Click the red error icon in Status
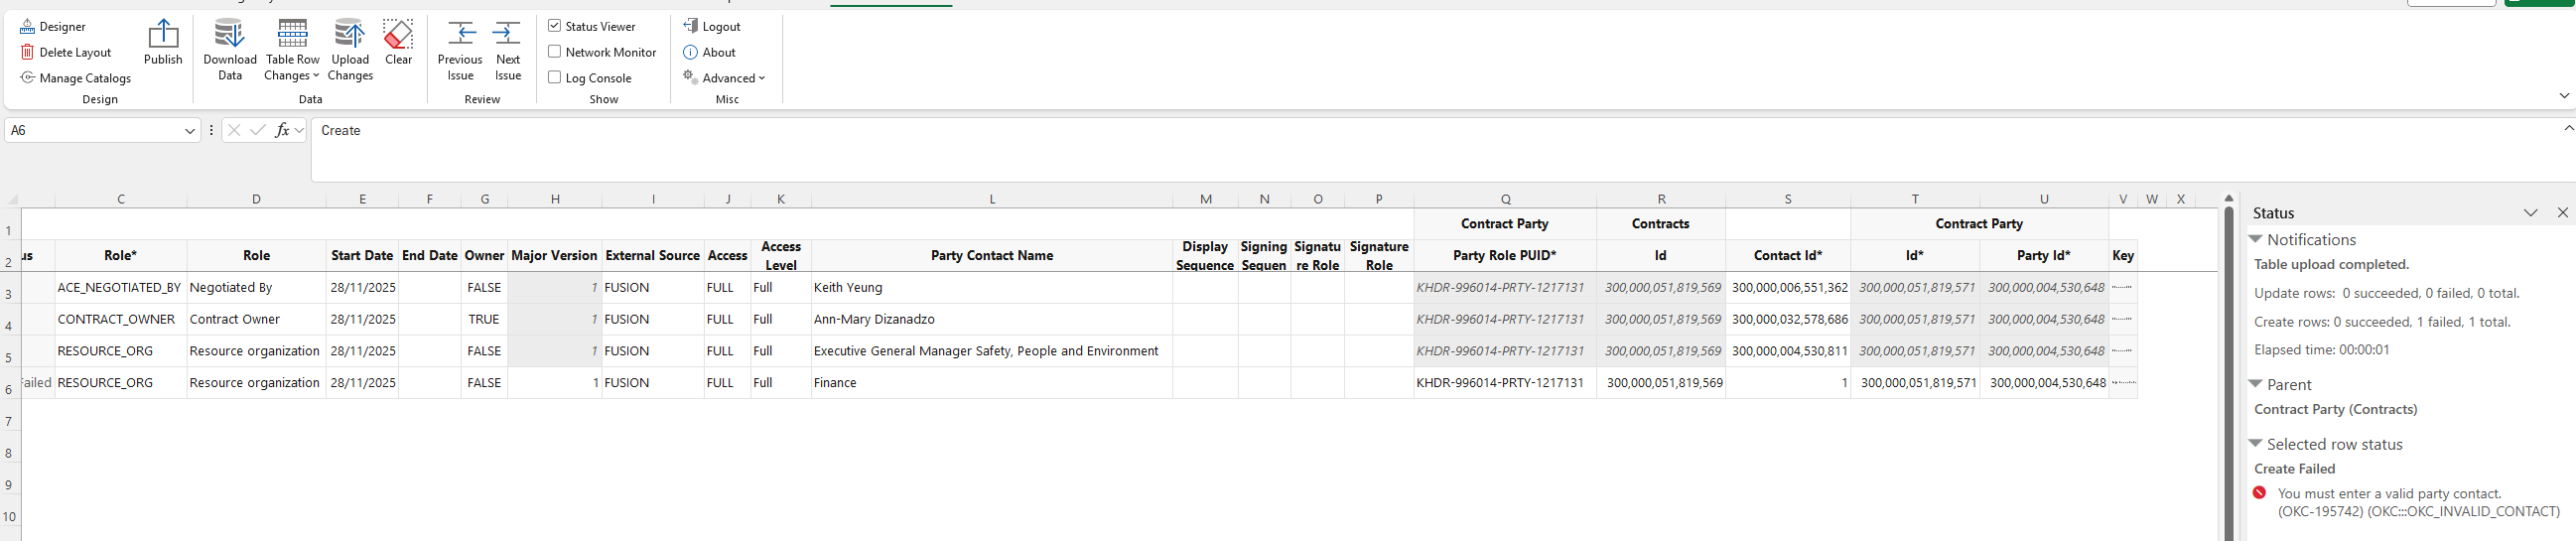 pyautogui.click(x=2260, y=493)
